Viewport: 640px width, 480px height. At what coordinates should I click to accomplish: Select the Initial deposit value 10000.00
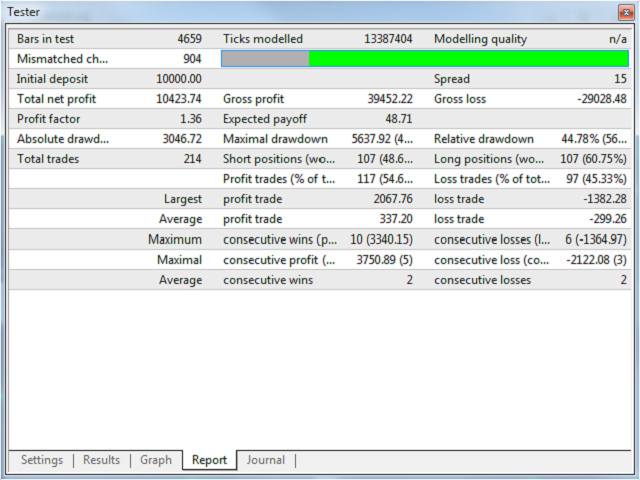pyautogui.click(x=179, y=79)
